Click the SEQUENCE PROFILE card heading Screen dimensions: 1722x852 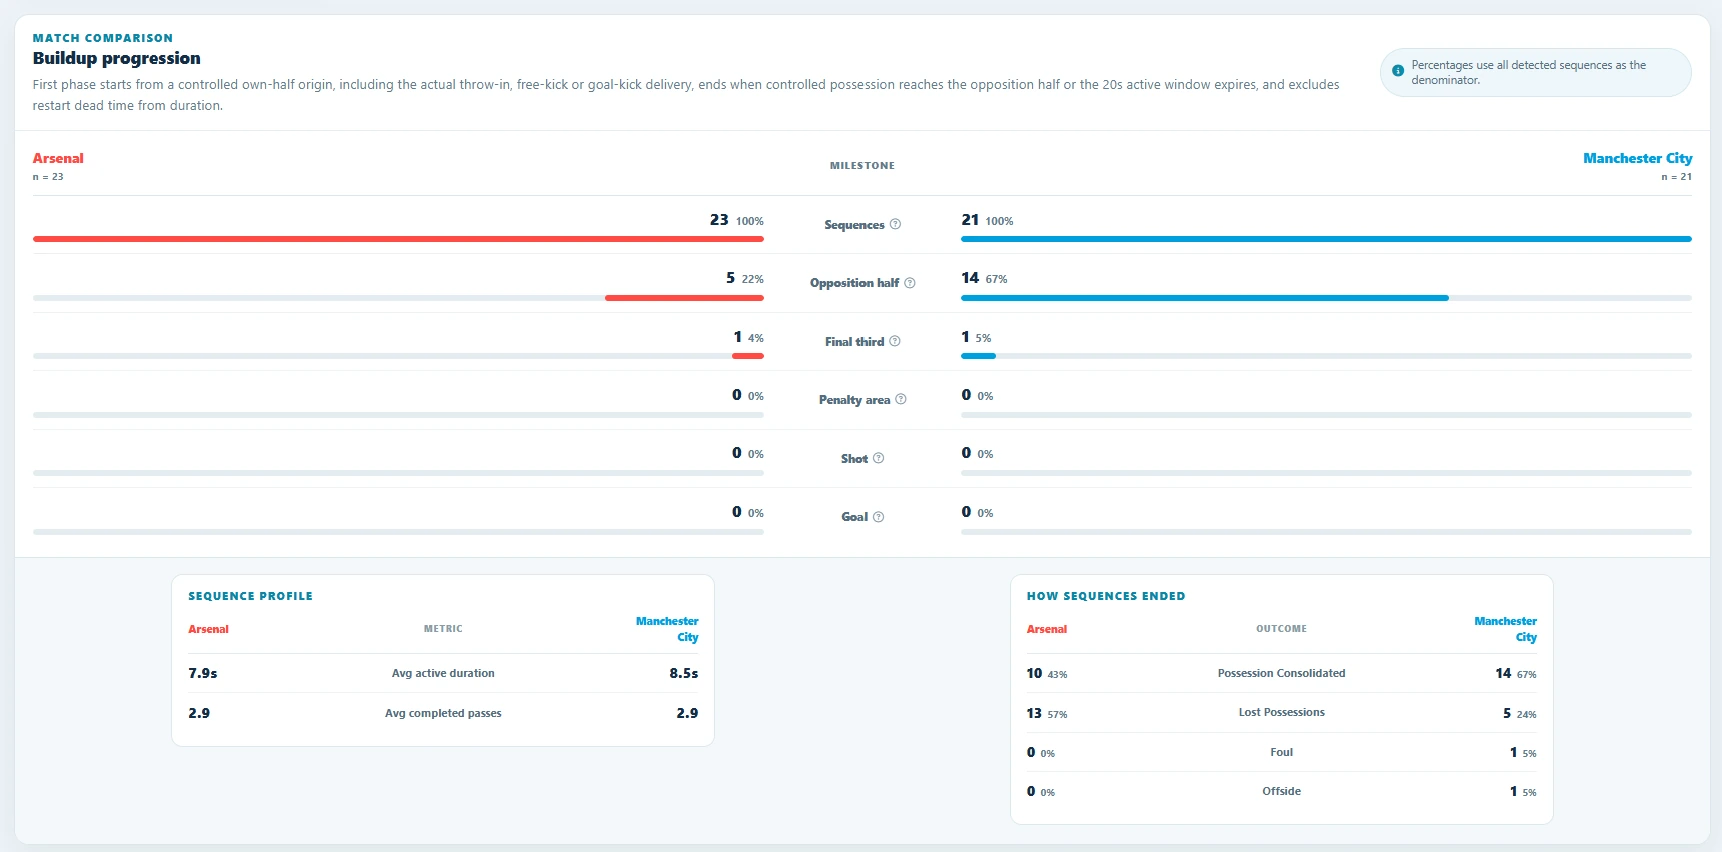click(x=251, y=596)
